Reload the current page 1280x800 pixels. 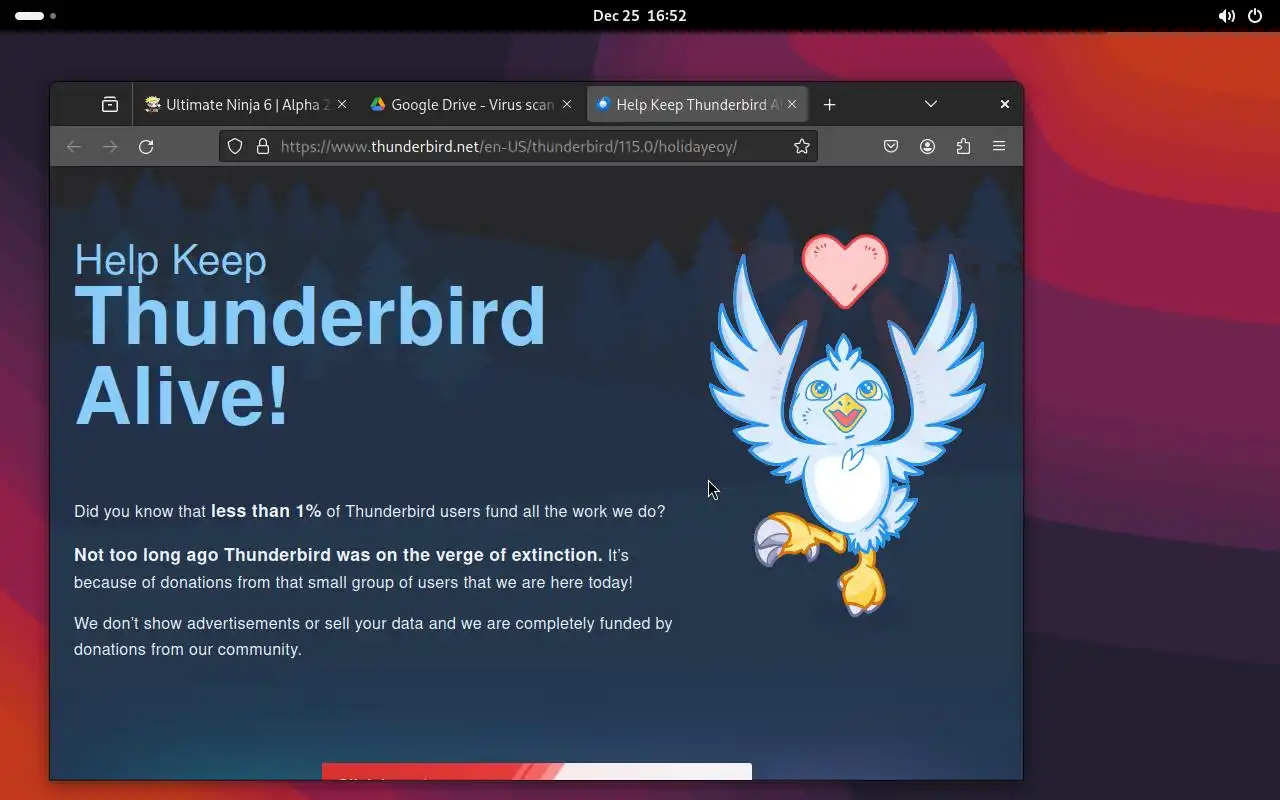point(146,147)
